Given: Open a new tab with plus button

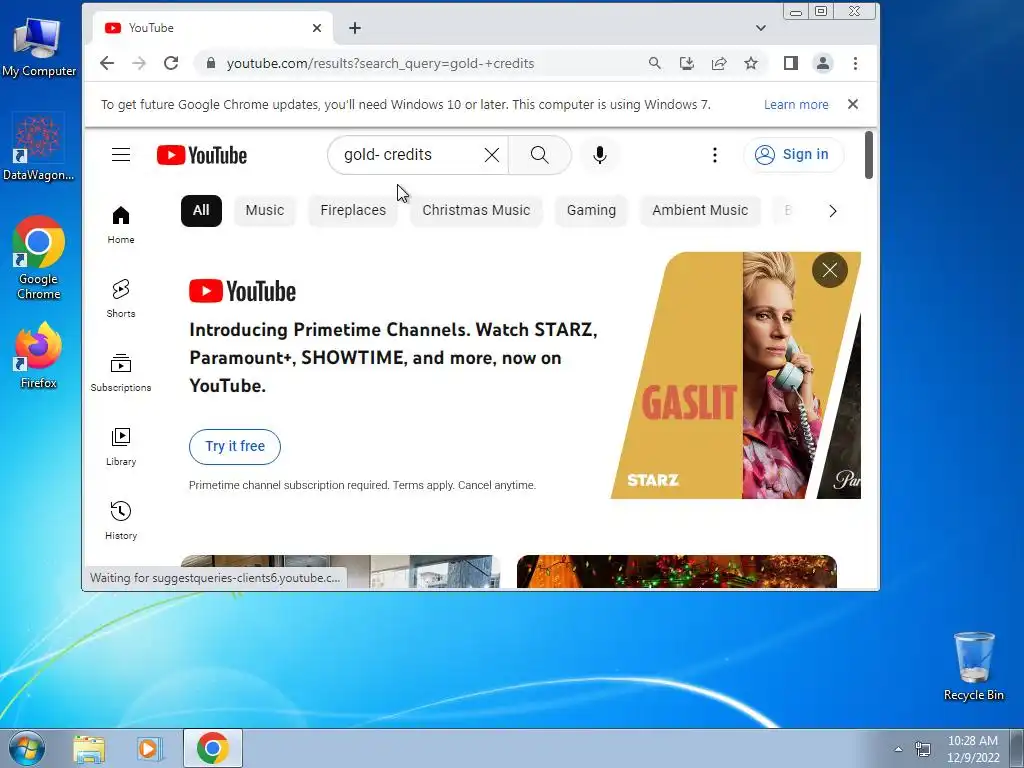Looking at the screenshot, I should click(x=355, y=28).
